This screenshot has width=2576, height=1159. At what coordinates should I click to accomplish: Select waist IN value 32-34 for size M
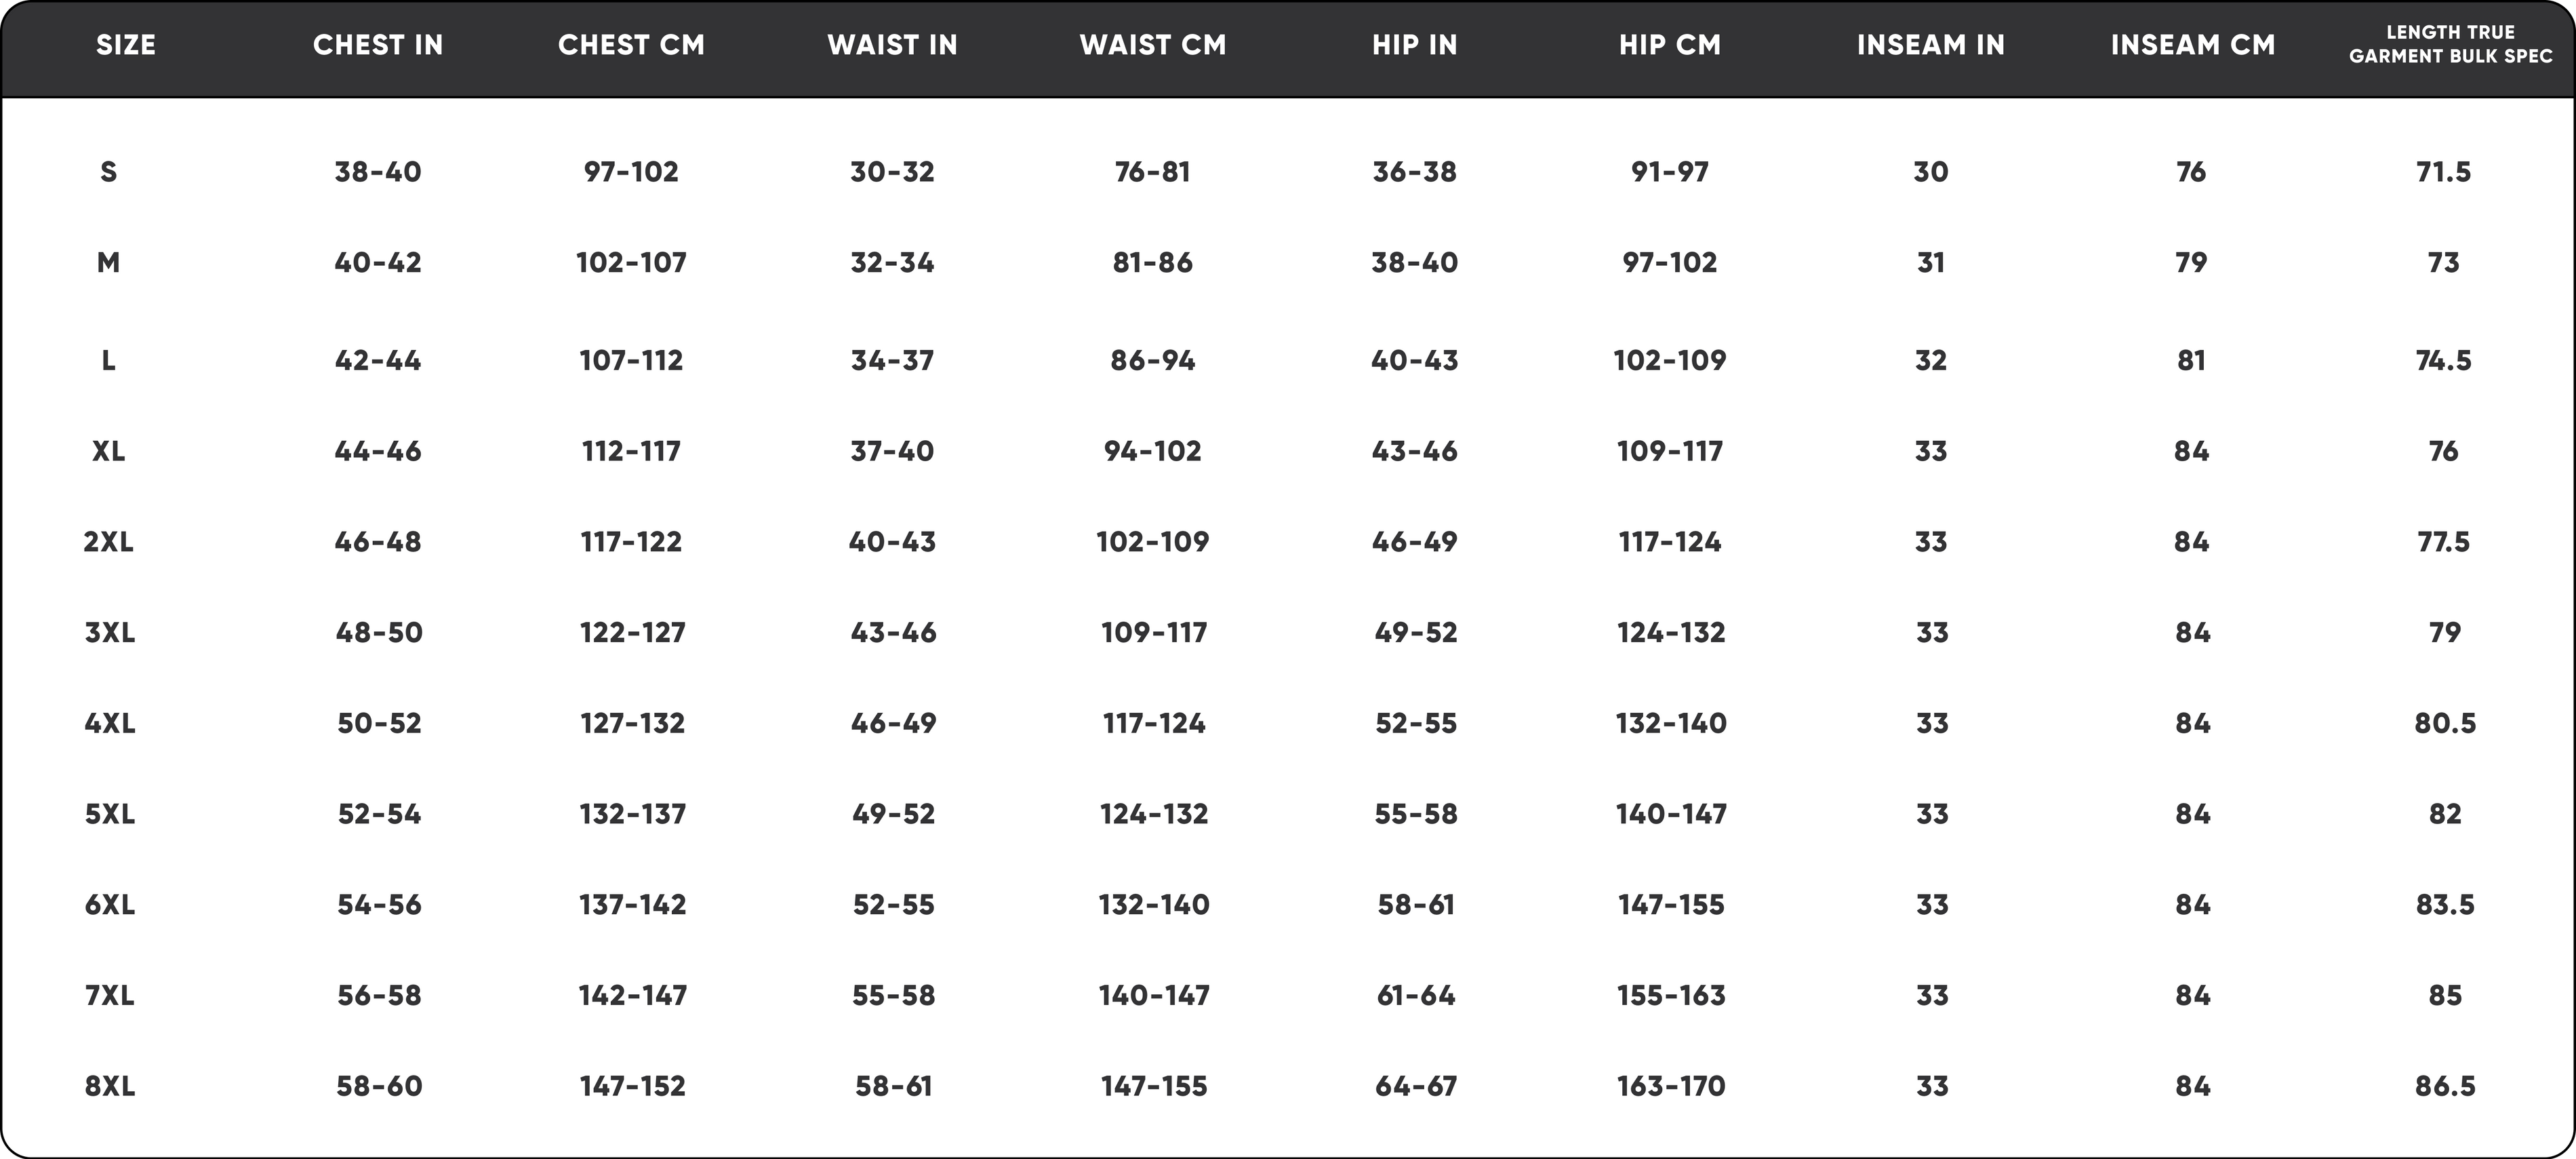pyautogui.click(x=892, y=263)
